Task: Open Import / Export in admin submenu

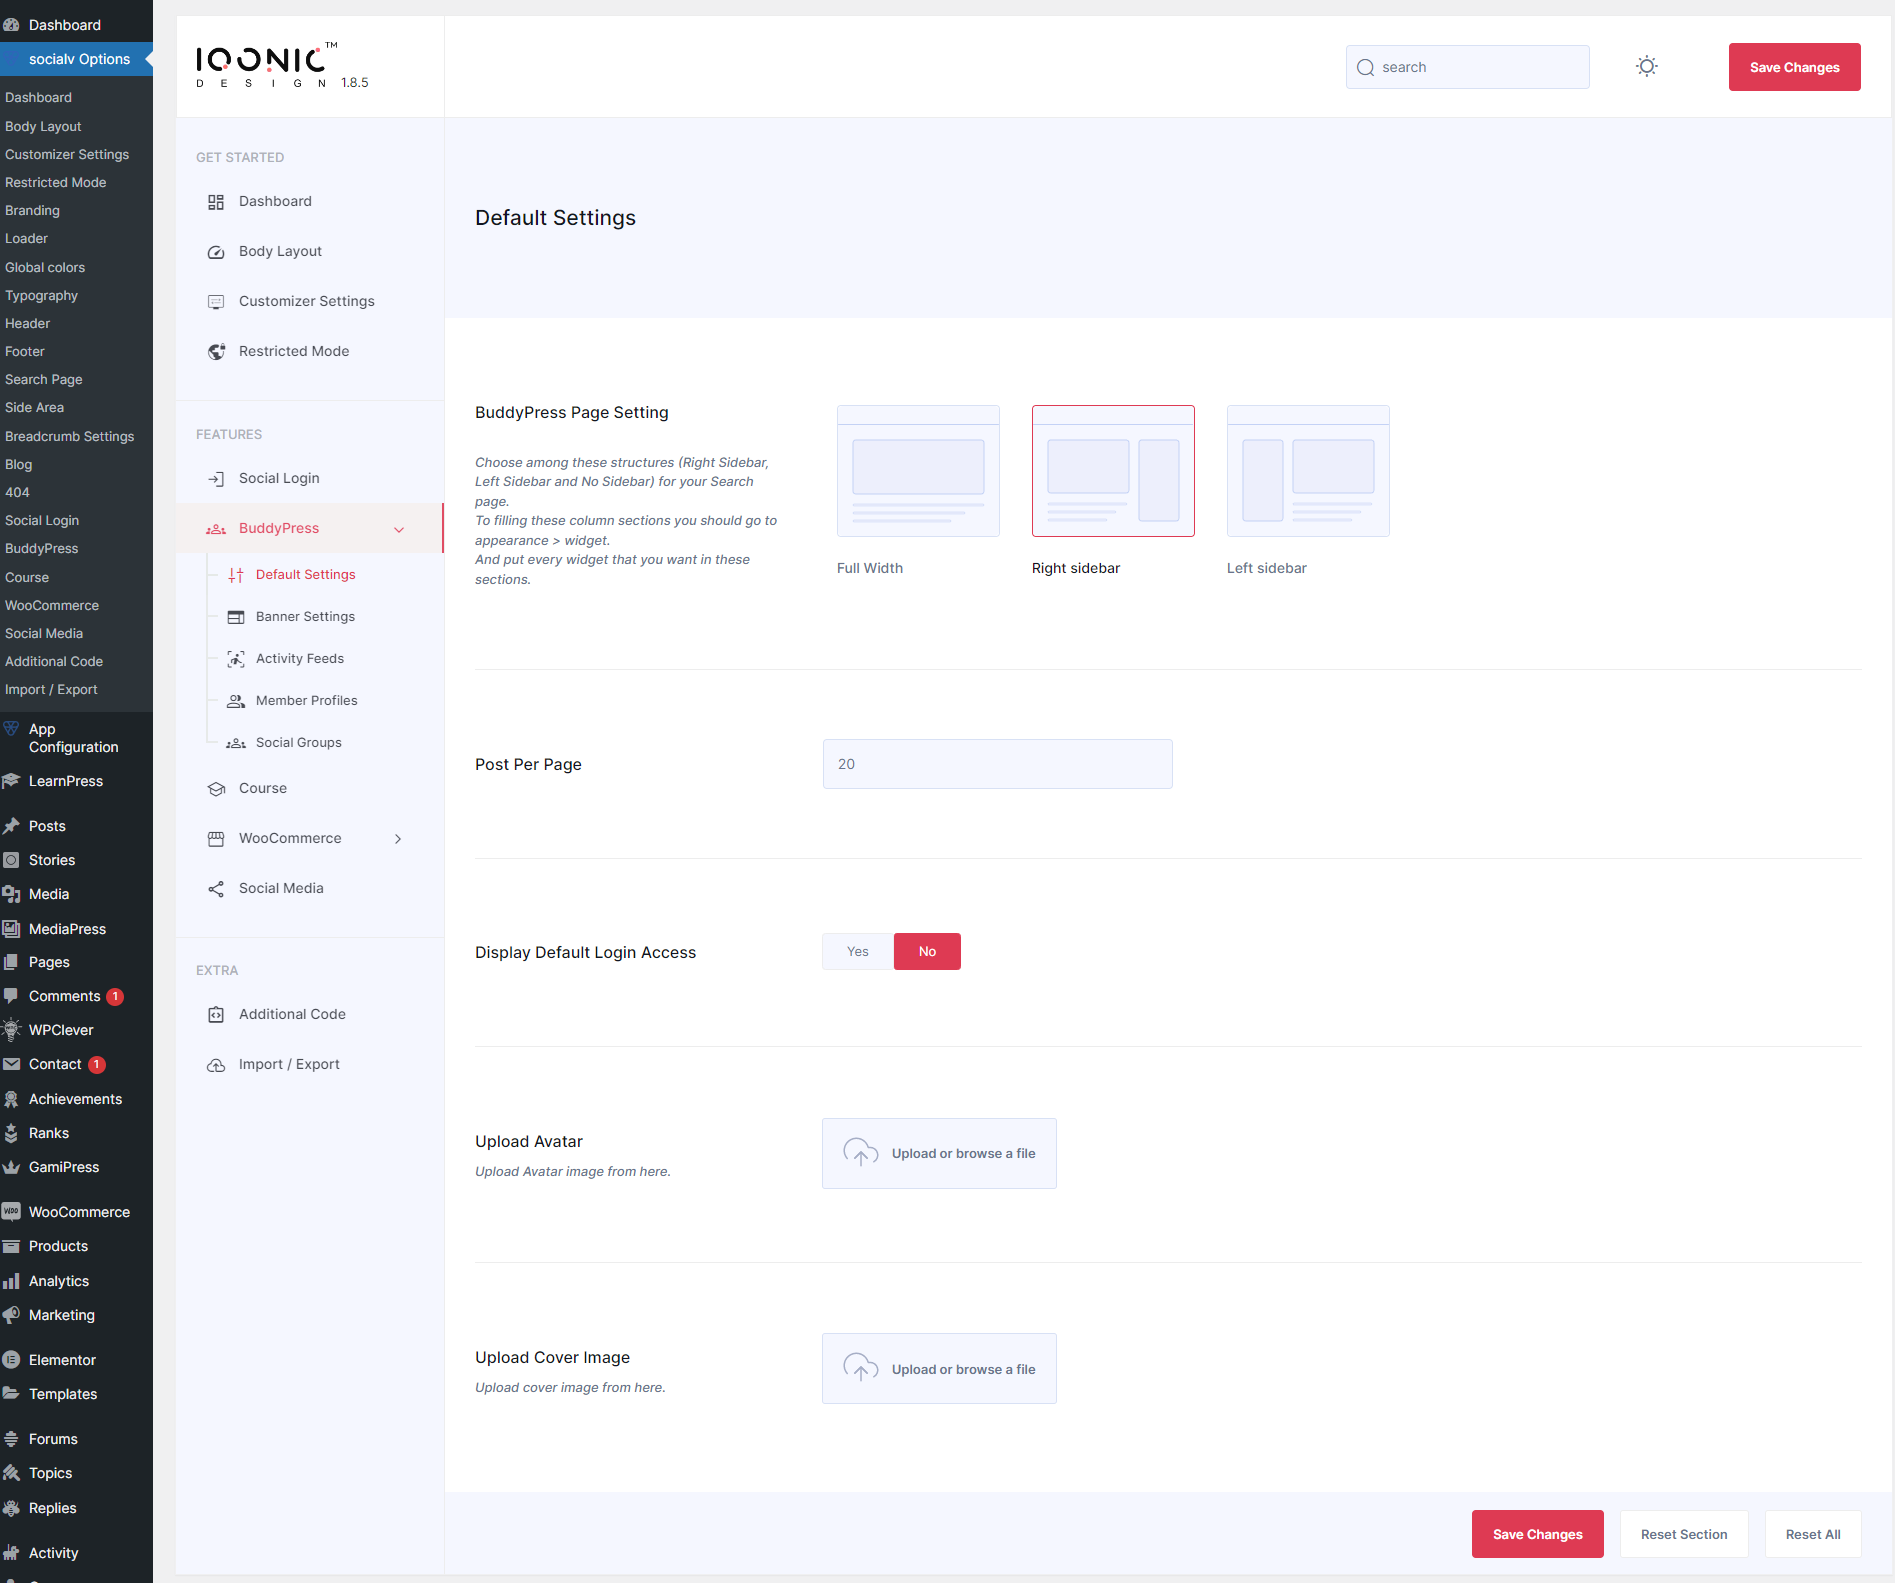Action: pos(51,690)
